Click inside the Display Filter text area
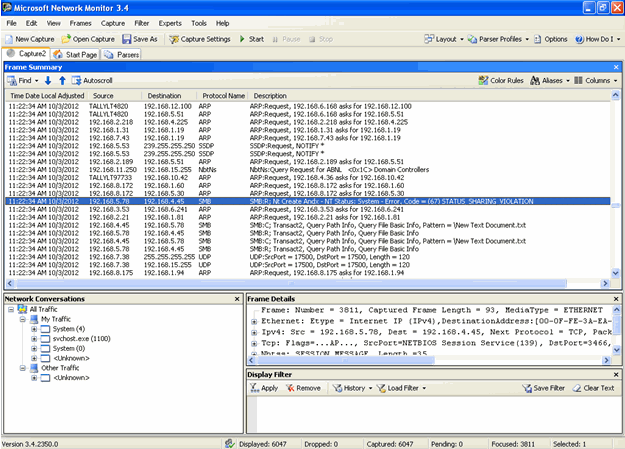625x449 pixels. point(434,414)
